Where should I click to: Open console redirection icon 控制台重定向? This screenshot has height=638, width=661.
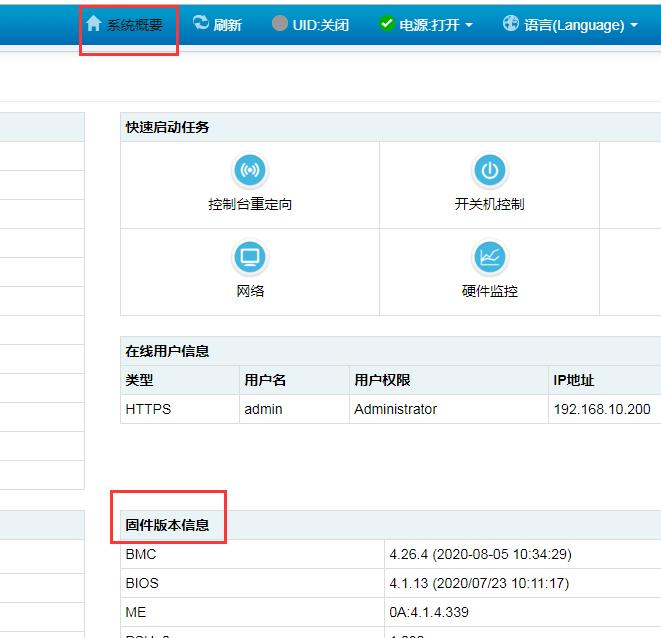249,171
